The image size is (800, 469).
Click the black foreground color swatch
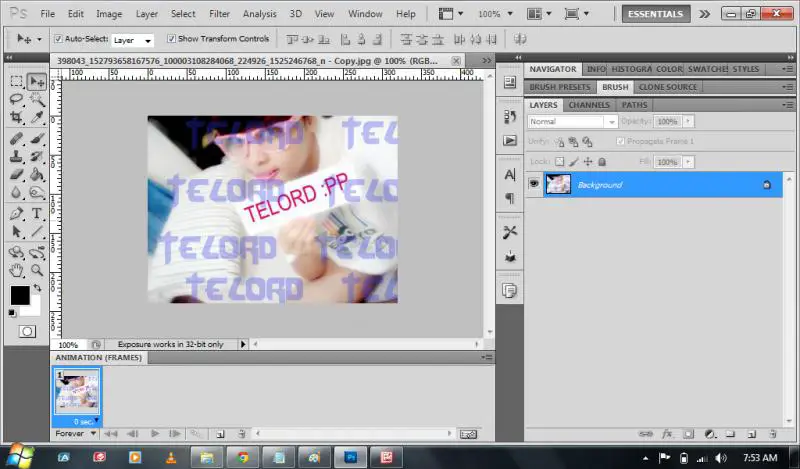[20, 295]
